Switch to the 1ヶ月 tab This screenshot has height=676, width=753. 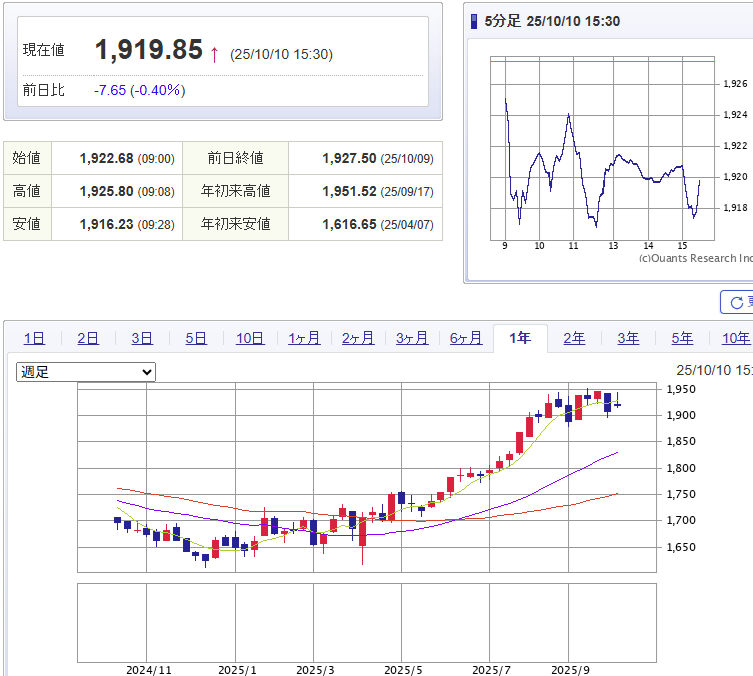click(304, 338)
